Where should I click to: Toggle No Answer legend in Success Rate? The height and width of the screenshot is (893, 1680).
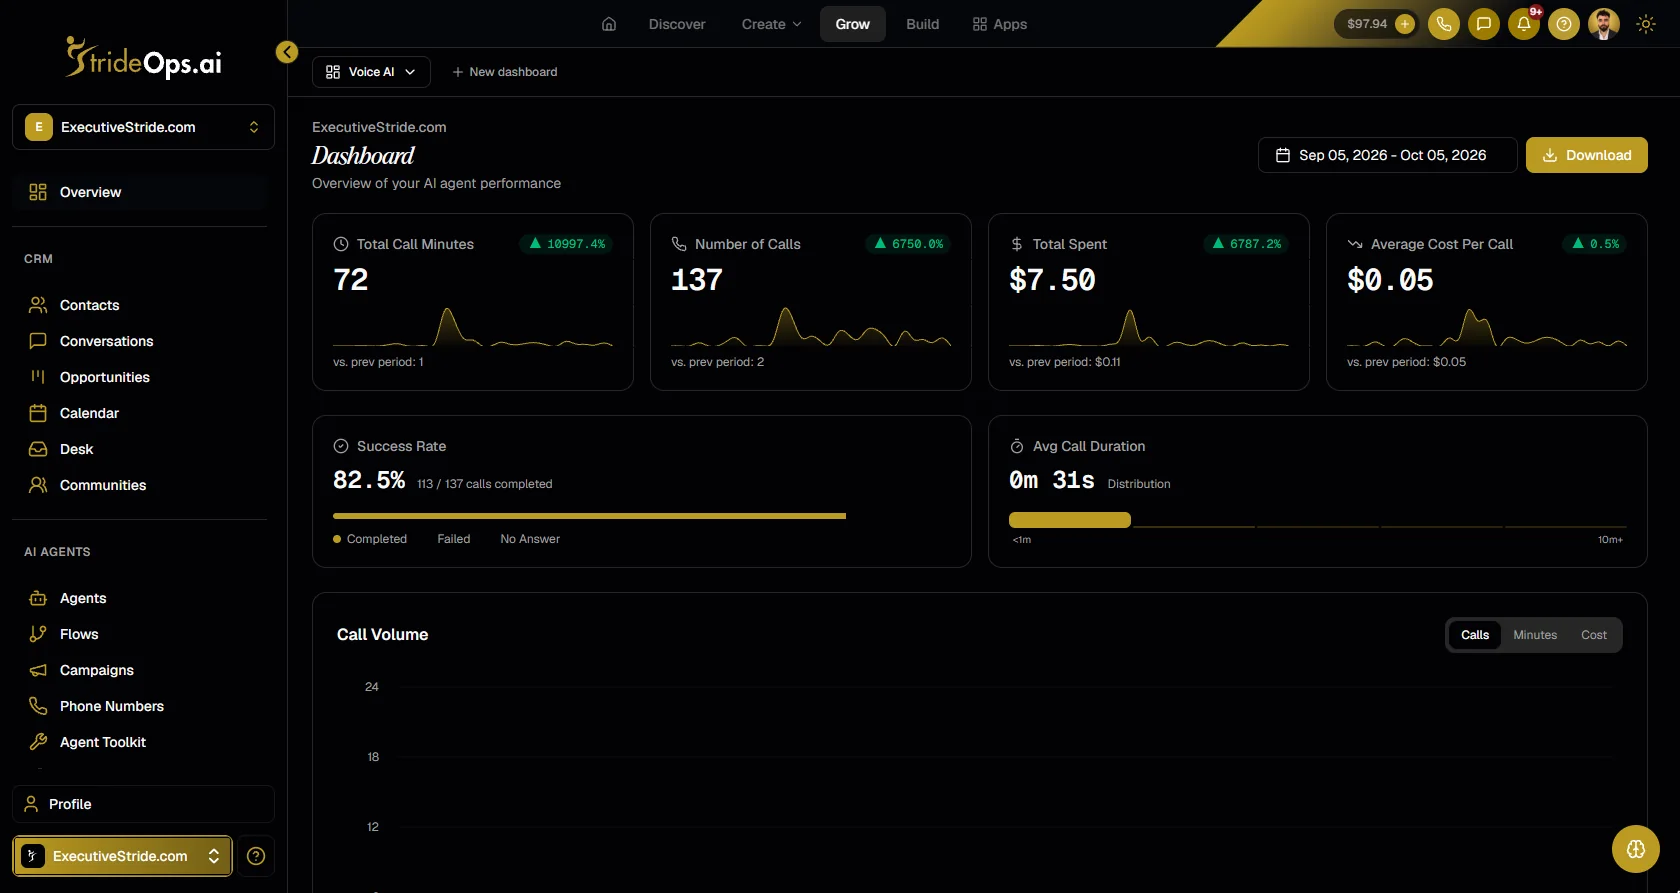tap(530, 539)
